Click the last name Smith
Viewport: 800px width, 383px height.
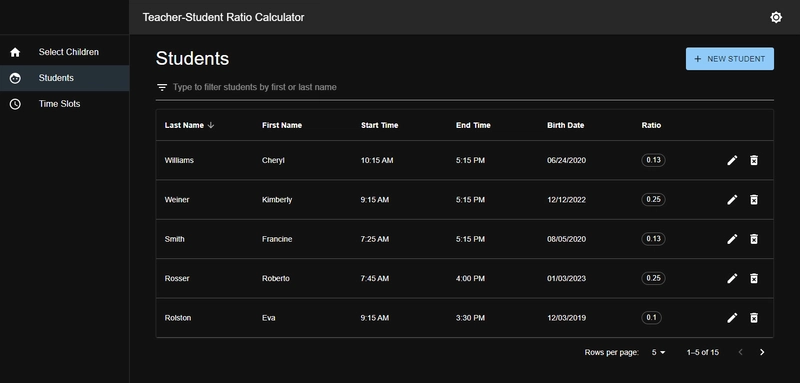pos(174,239)
